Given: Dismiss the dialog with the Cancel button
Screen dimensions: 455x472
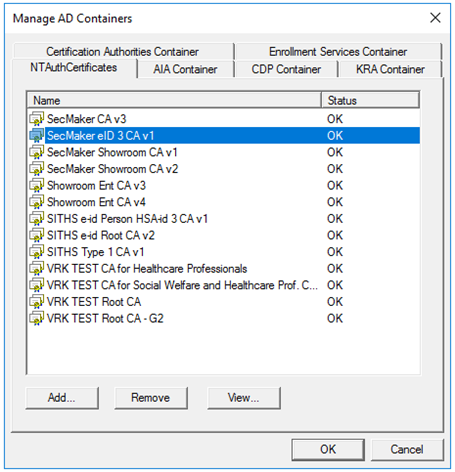Looking at the screenshot, I should (407, 449).
